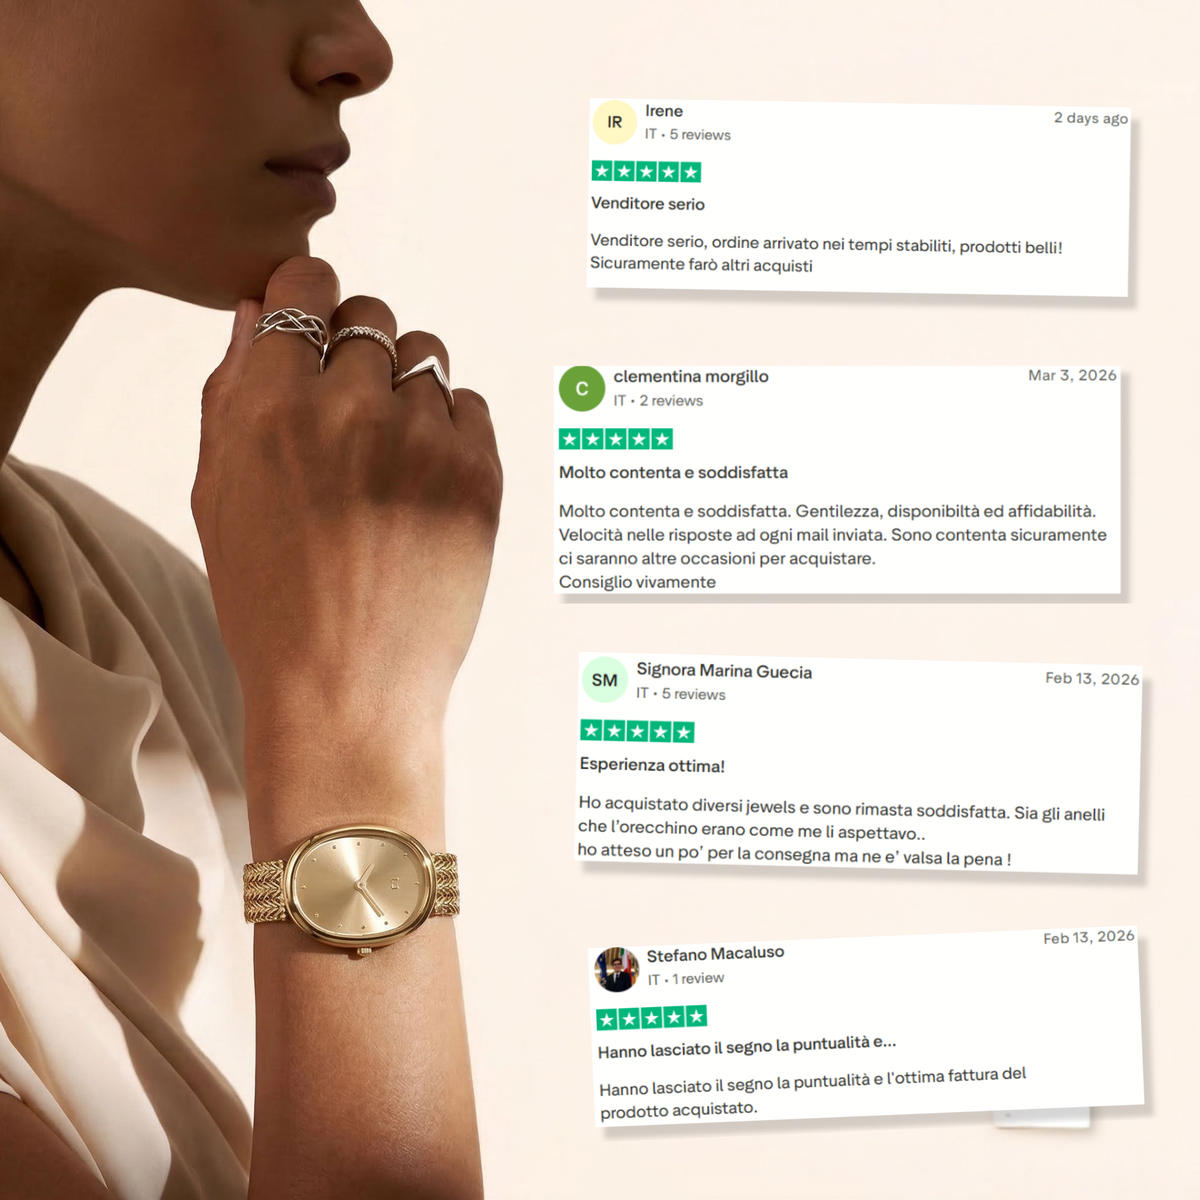
Task: Click the SM avatar of Signora Marina
Action: [x=604, y=680]
